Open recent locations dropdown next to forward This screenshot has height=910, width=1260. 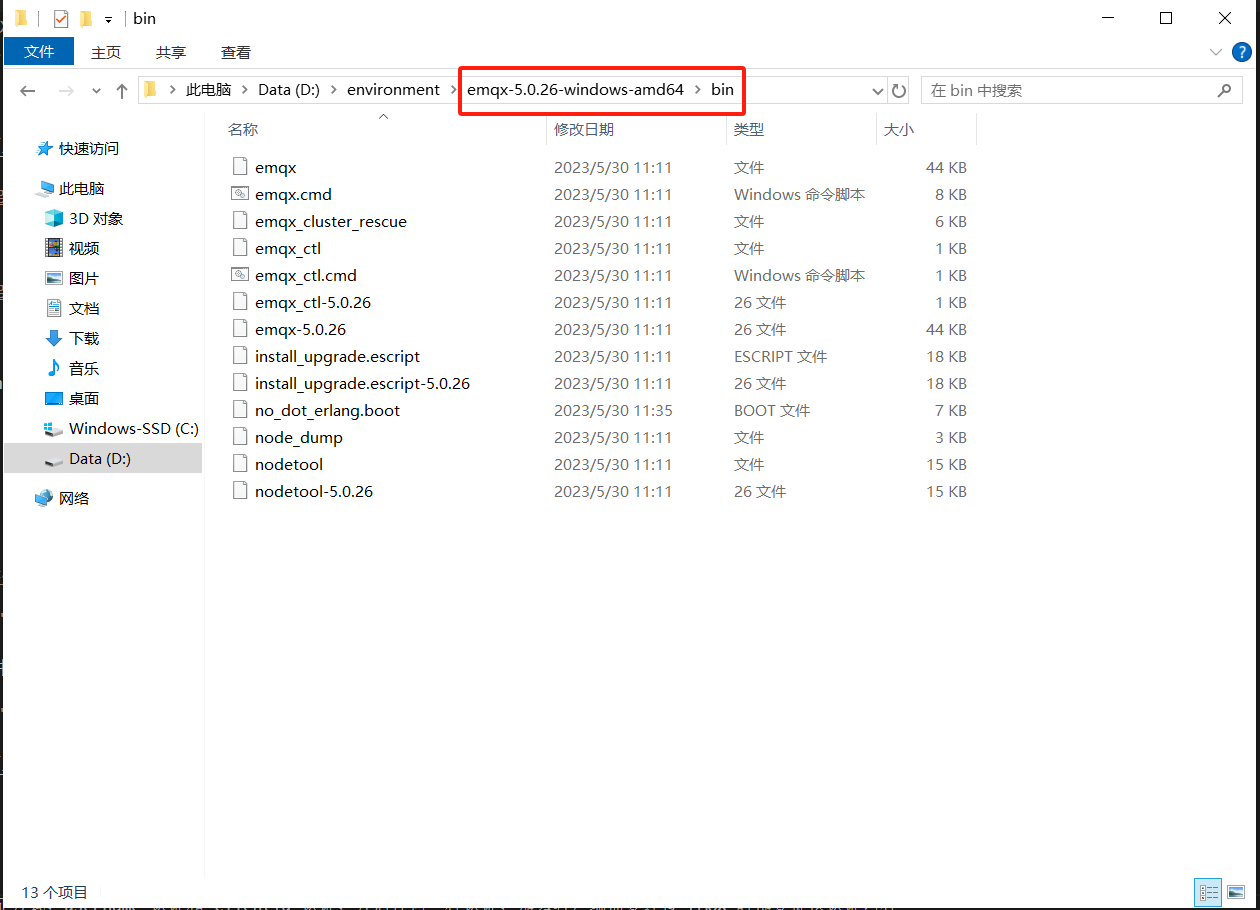(x=96, y=90)
